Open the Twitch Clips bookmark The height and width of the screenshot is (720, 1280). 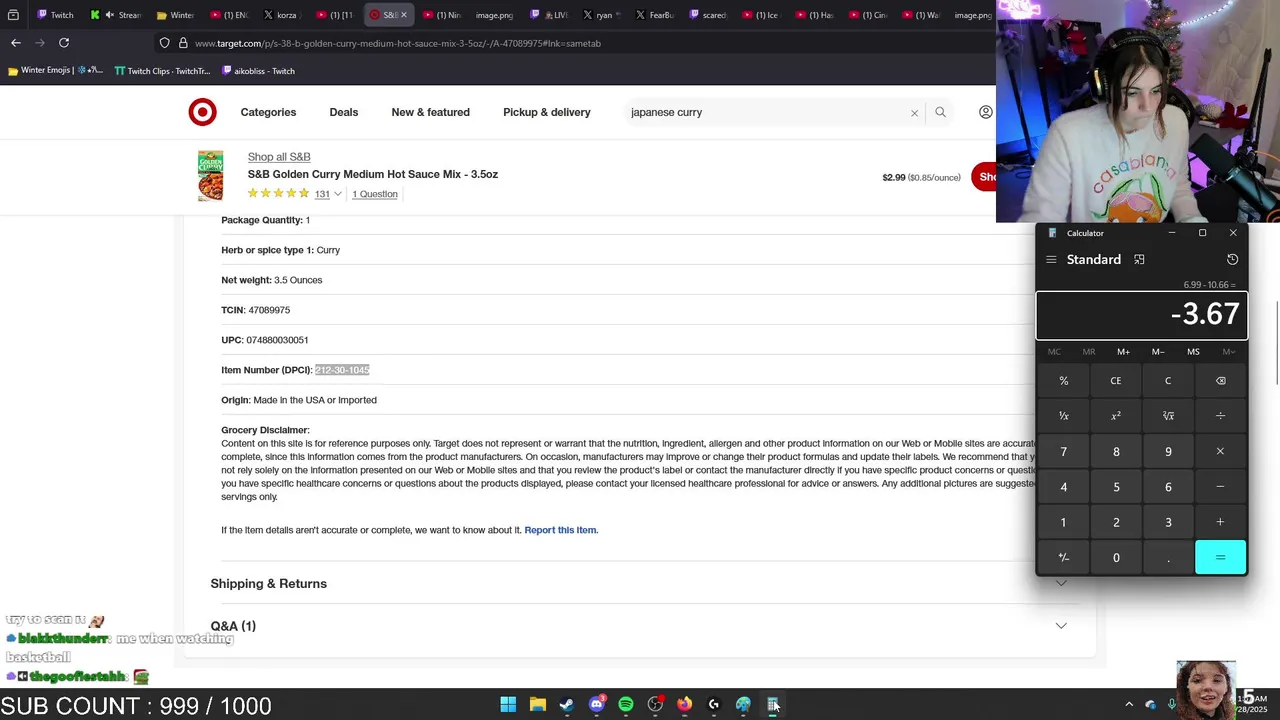tap(162, 71)
